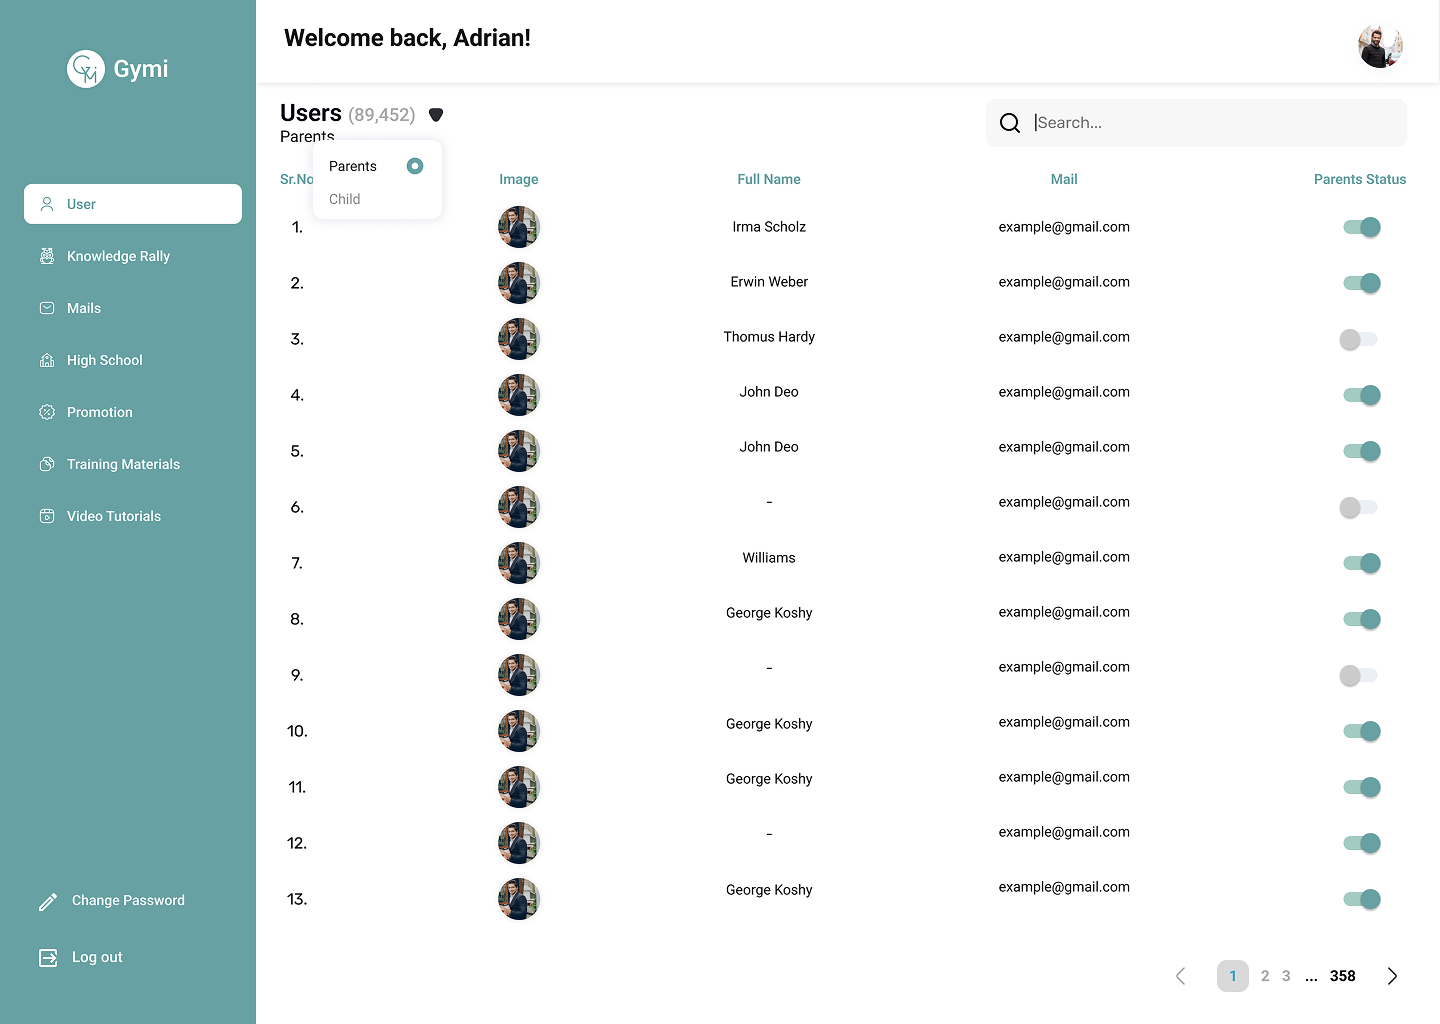This screenshot has height=1024, width=1440.
Task: Click Log out in the sidebar
Action: pos(97,957)
